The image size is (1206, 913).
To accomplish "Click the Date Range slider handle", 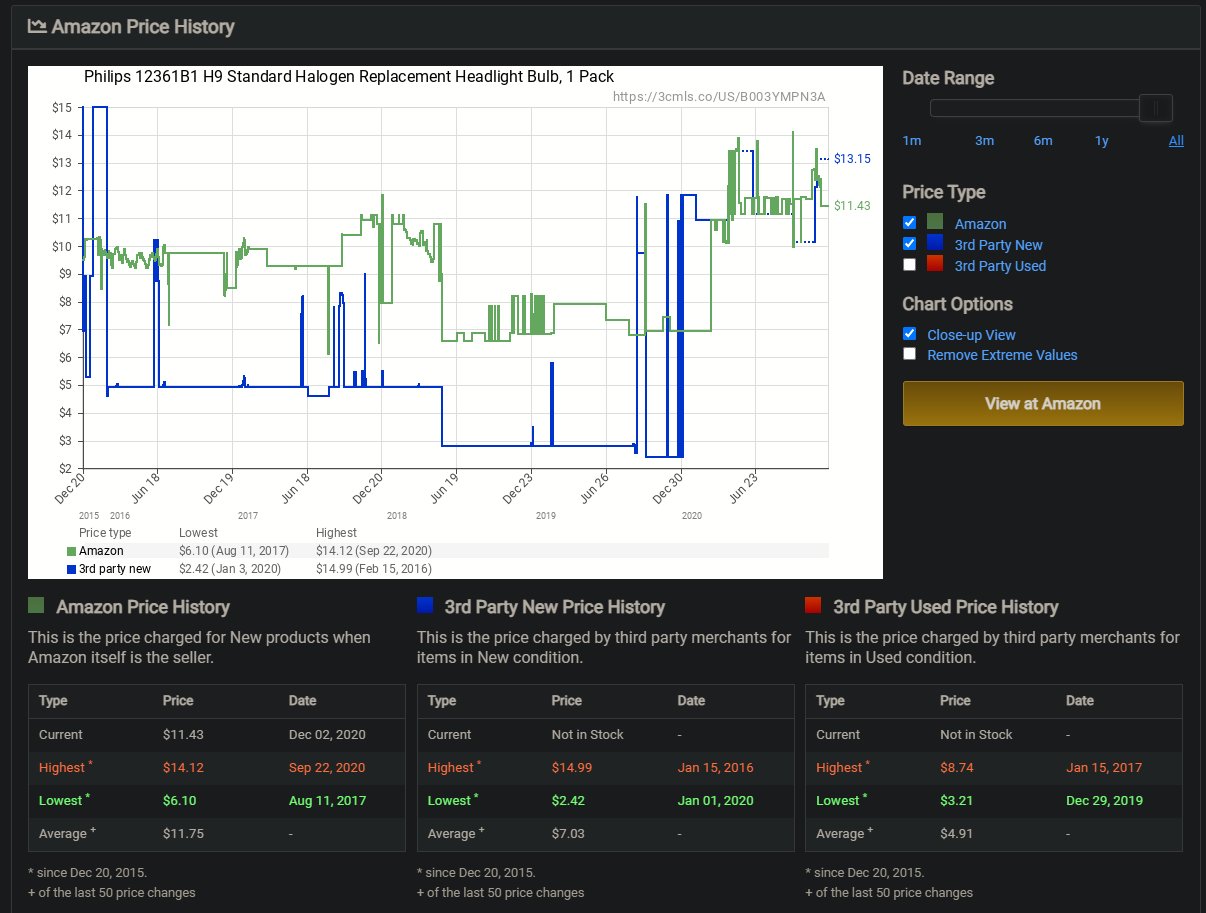I will click(1156, 108).
